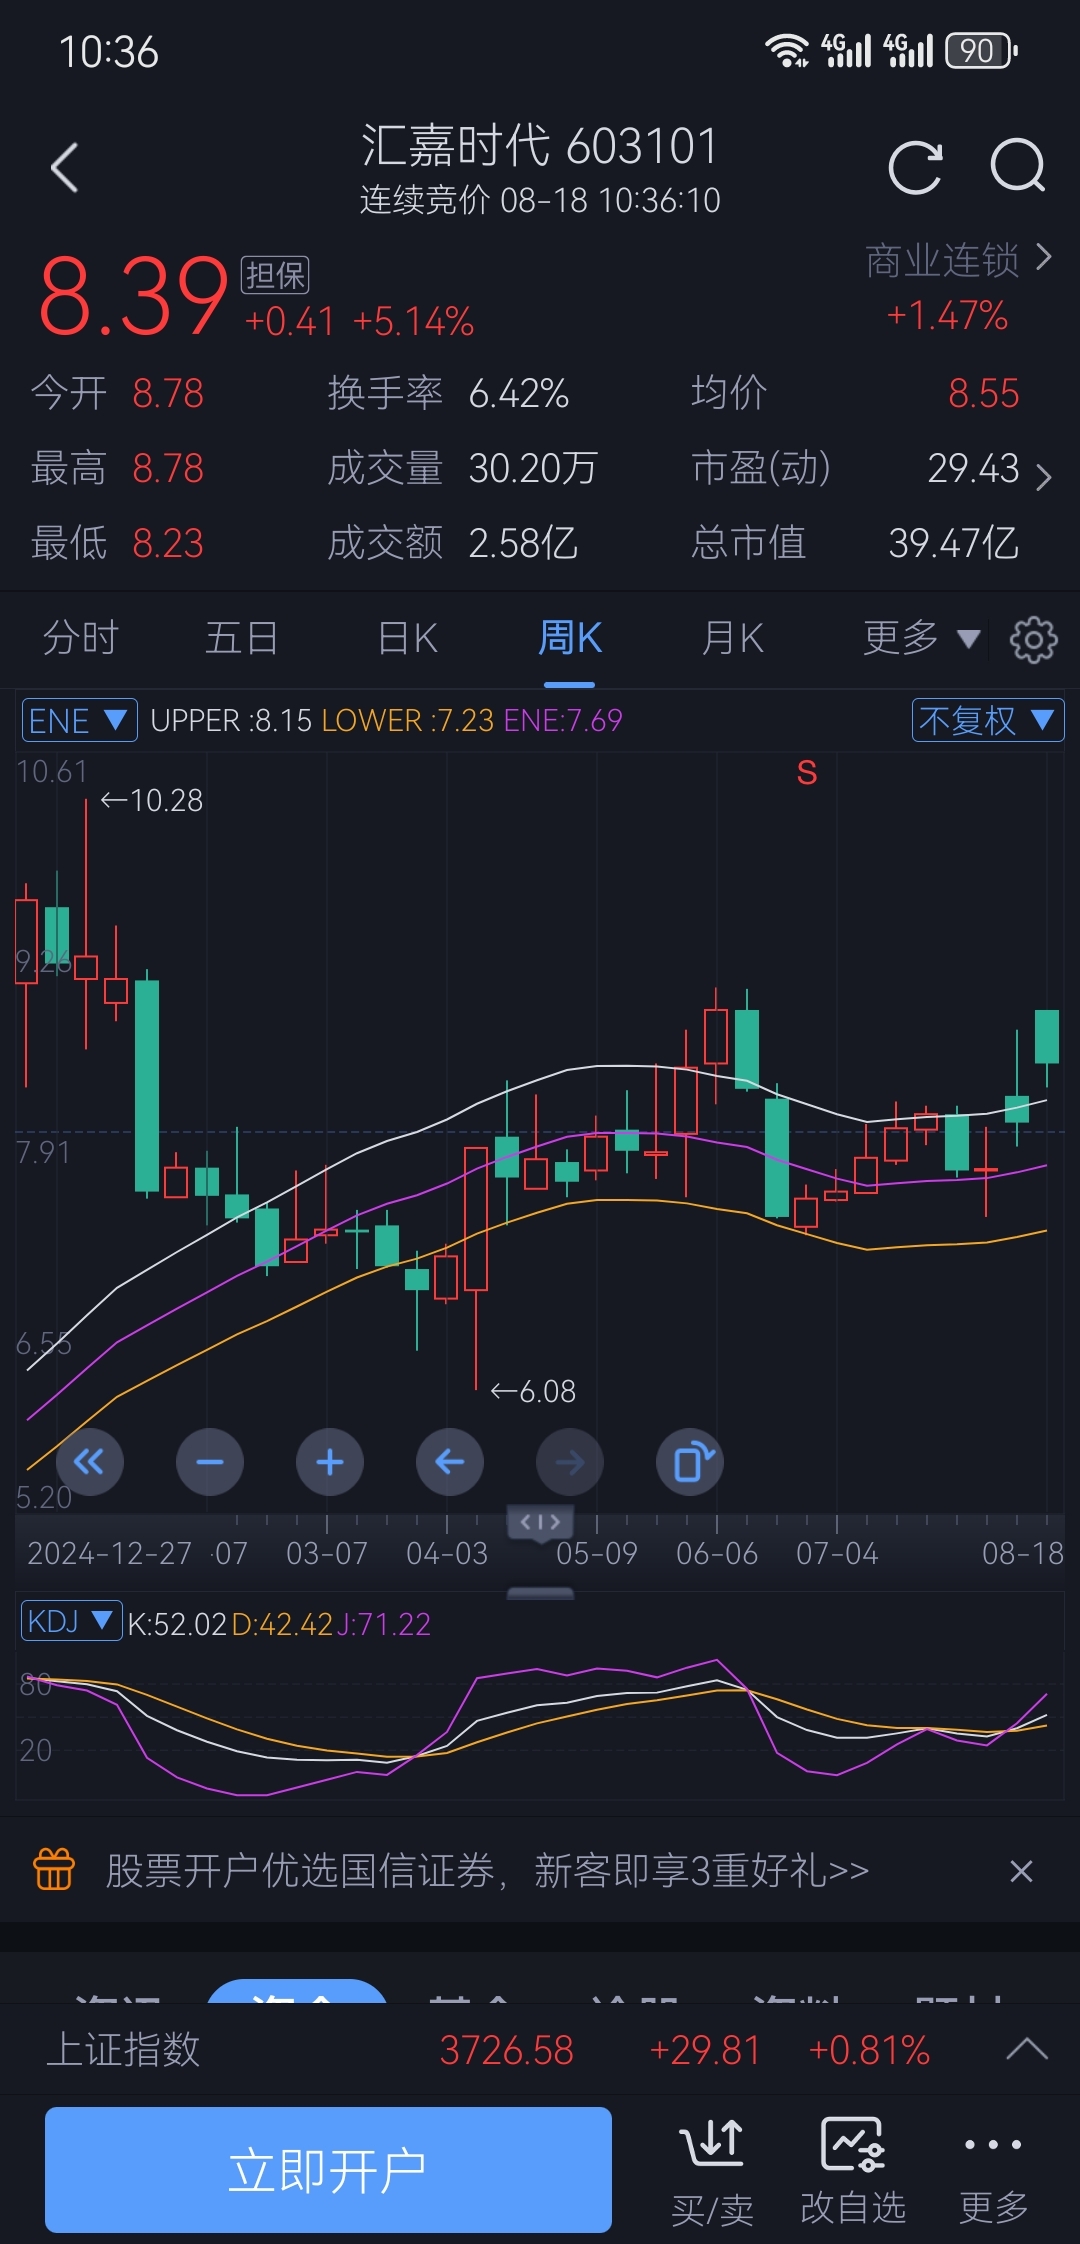Tap the 08-18 date label

pos(1022,1553)
